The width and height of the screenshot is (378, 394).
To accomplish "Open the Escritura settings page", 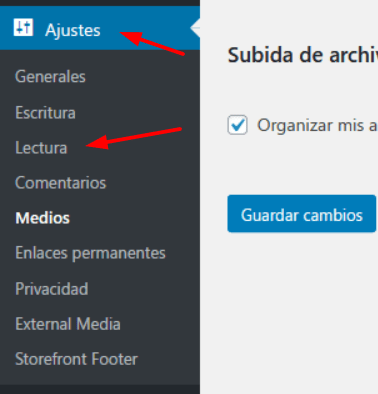I will (45, 112).
